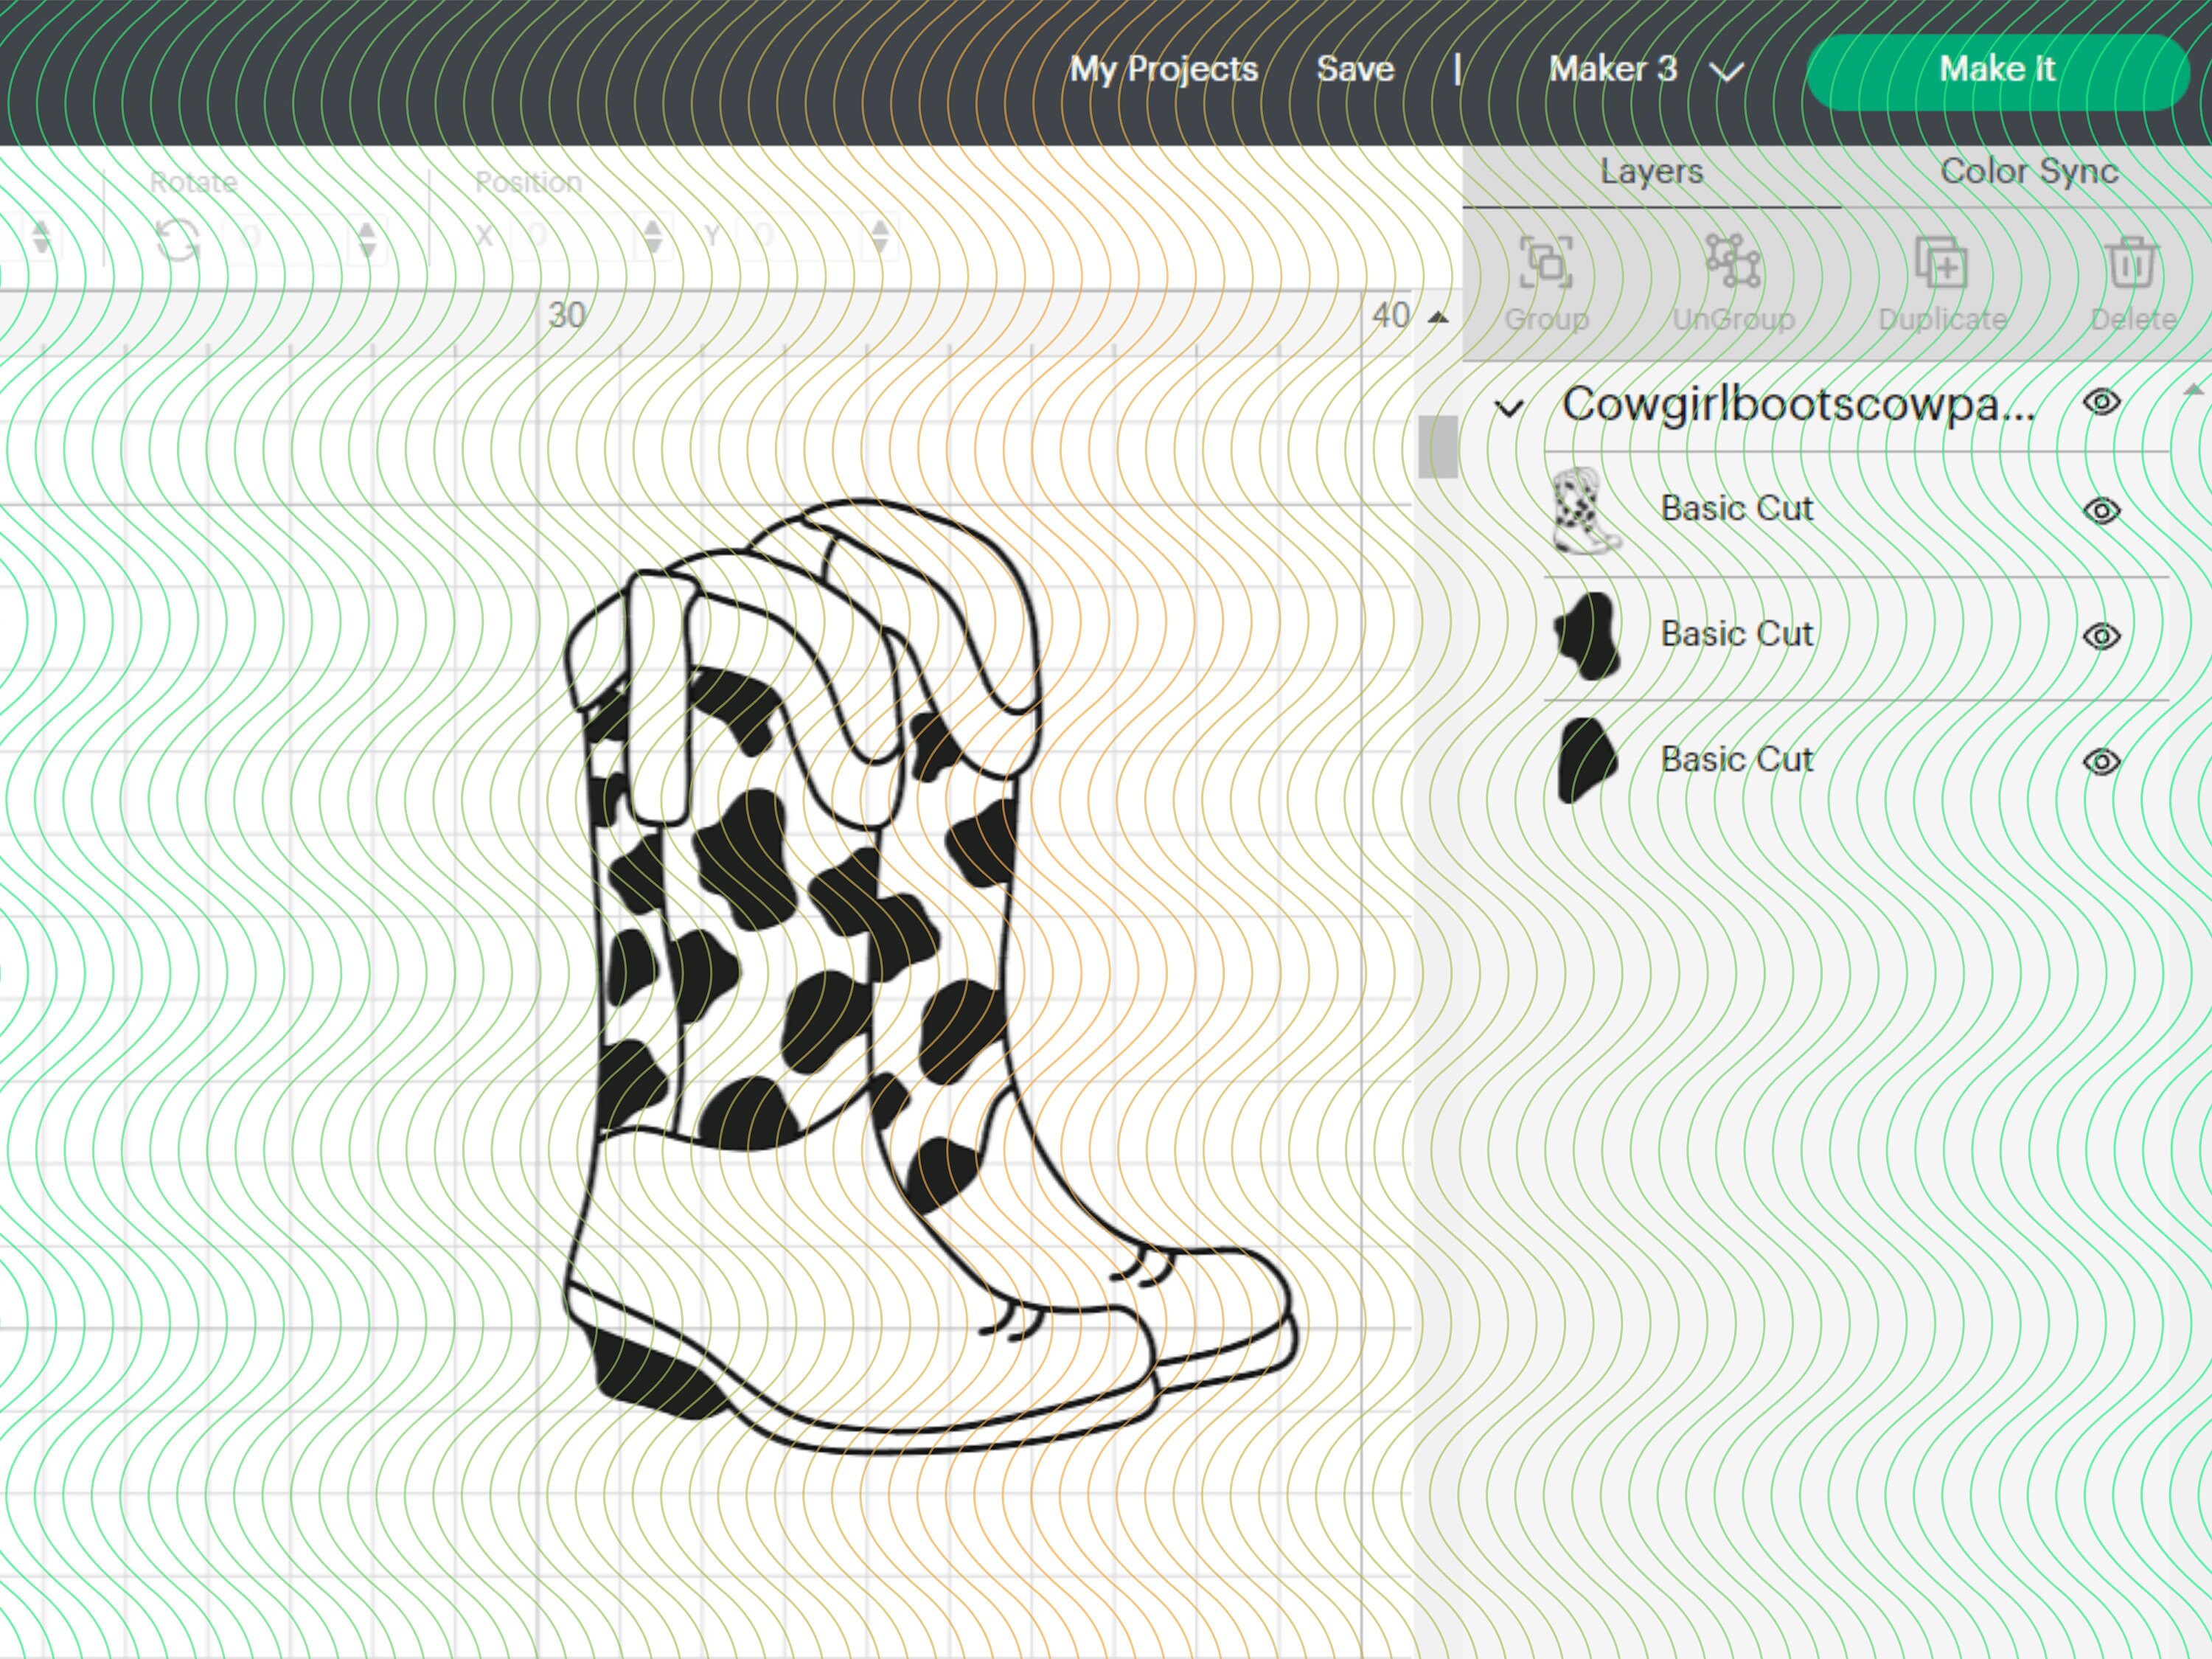Select the single spot layer thumbnail
The height and width of the screenshot is (1659, 2212).
pos(1586,760)
